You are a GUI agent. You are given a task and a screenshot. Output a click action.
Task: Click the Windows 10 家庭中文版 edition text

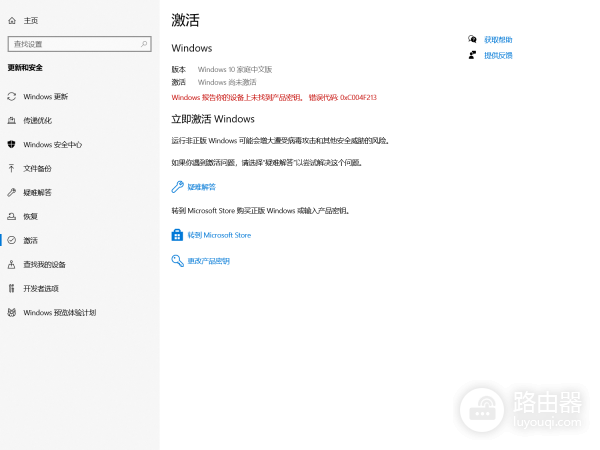pos(235,69)
